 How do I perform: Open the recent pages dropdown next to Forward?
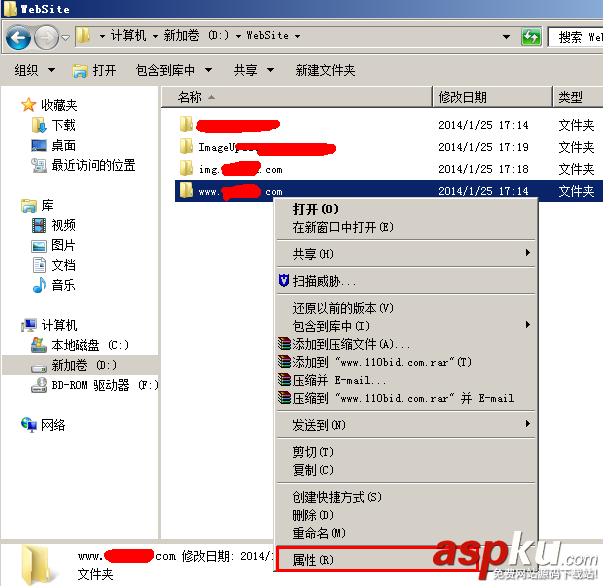click(x=66, y=38)
